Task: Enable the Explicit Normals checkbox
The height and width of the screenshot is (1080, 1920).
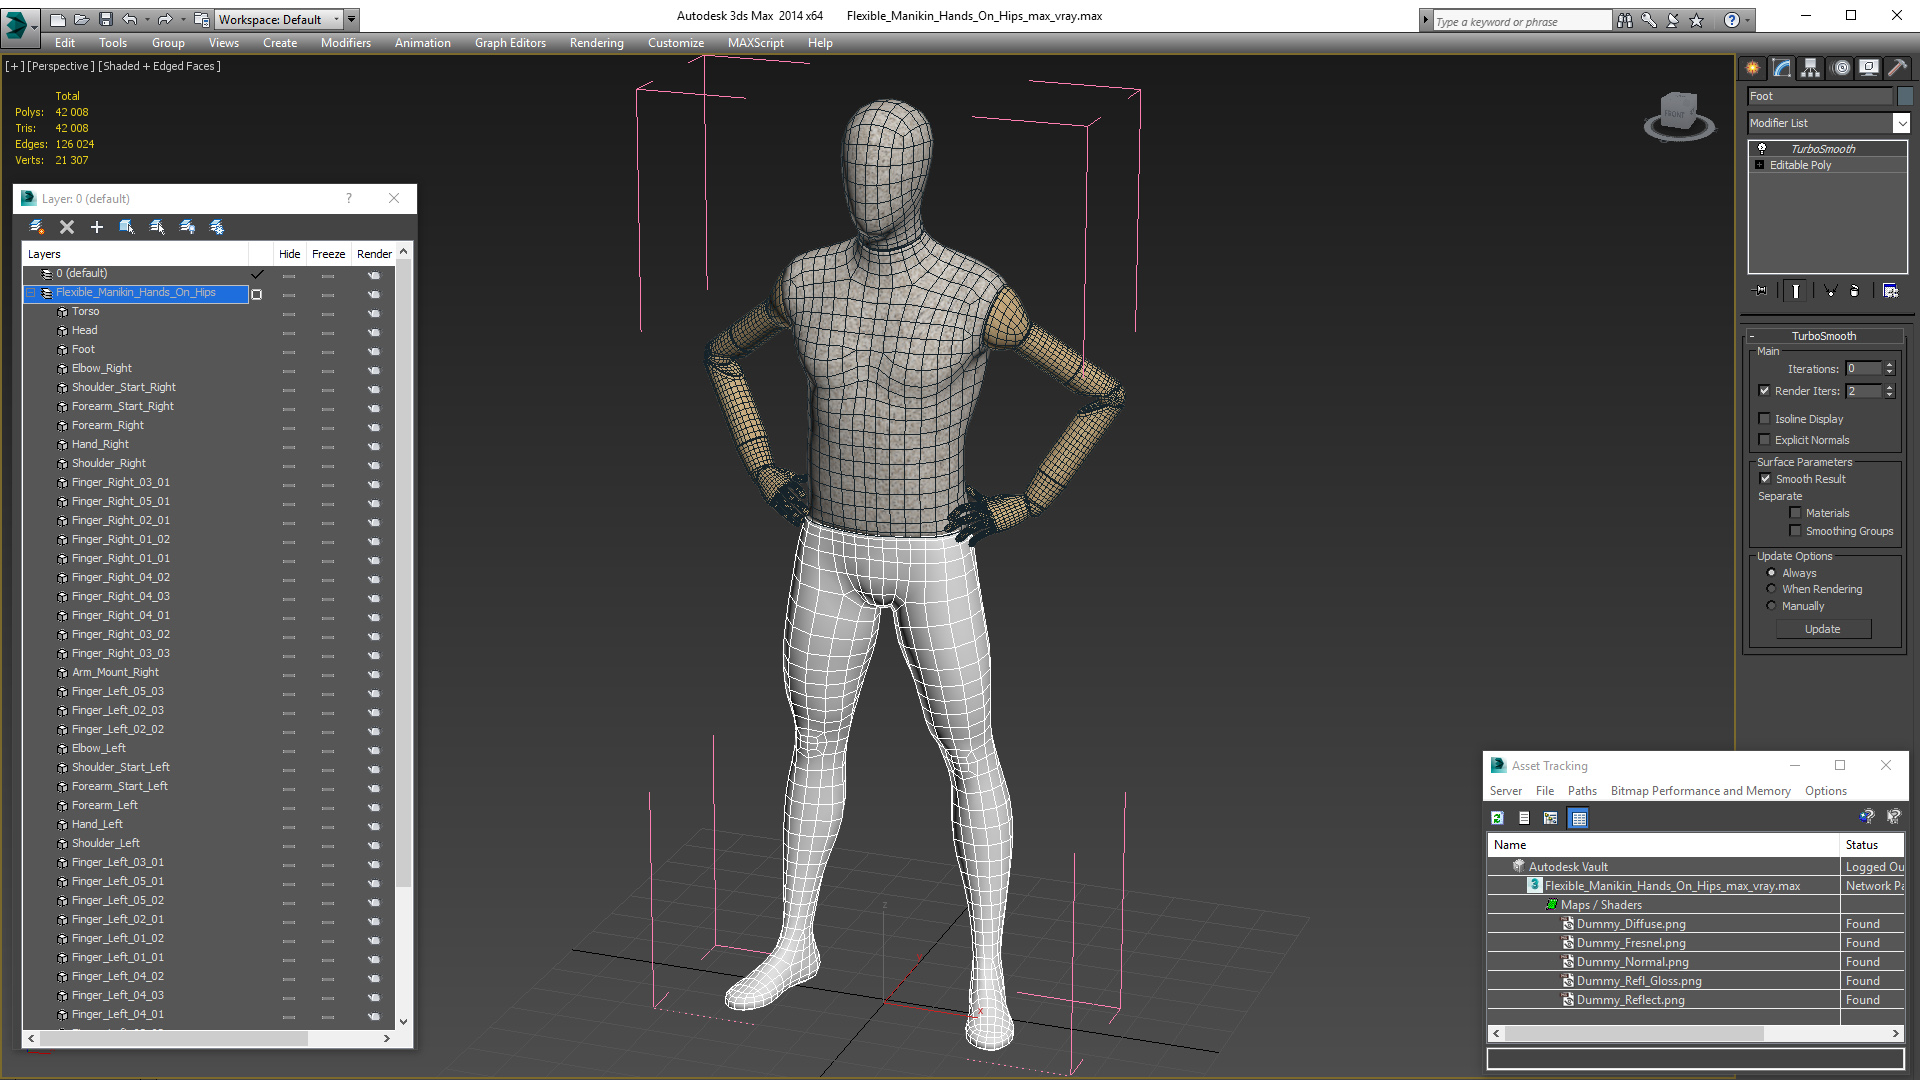Action: point(1765,440)
